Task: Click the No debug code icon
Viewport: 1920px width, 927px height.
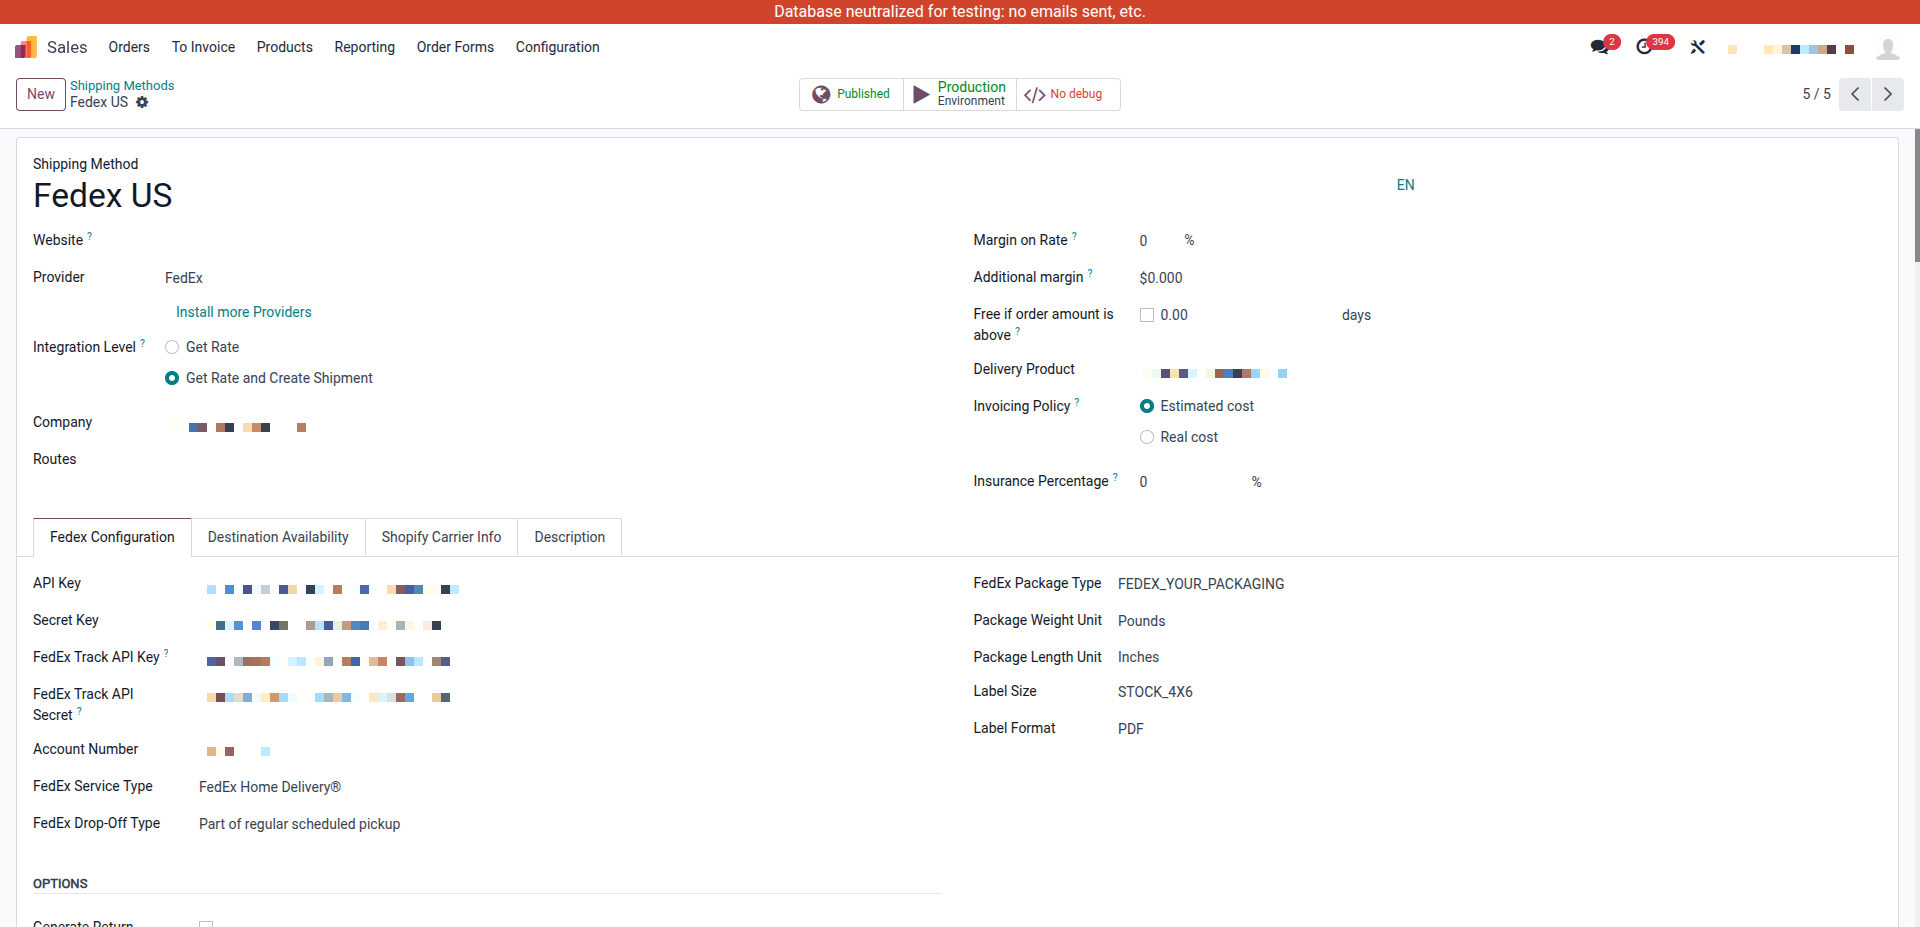Action: click(x=1035, y=94)
